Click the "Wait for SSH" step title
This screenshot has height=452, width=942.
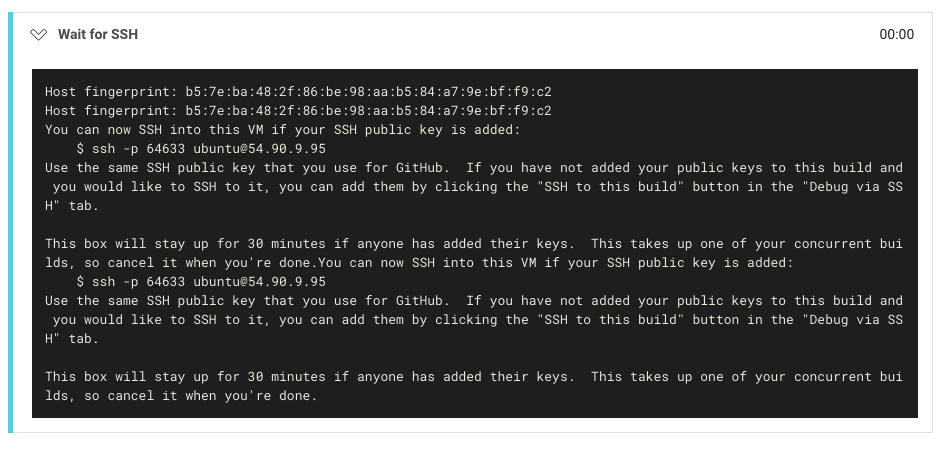(x=97, y=35)
